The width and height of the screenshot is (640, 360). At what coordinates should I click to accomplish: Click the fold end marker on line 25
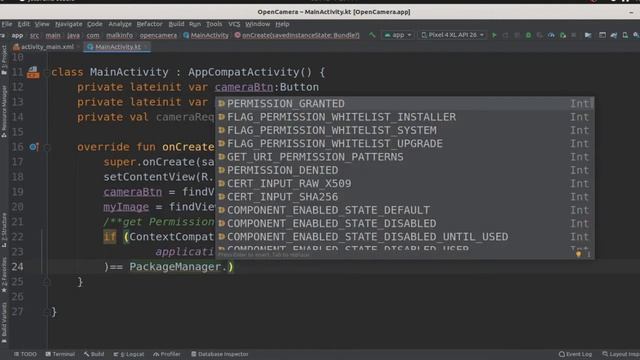pos(47,282)
